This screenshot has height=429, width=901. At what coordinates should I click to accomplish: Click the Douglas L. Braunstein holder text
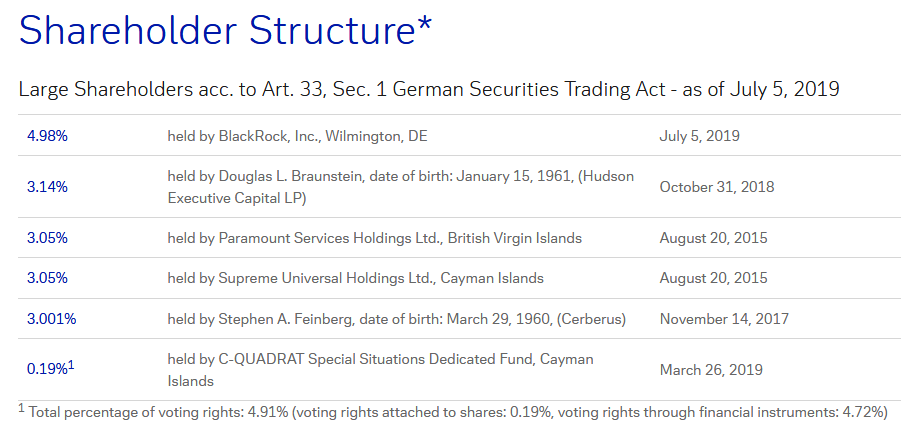(401, 187)
